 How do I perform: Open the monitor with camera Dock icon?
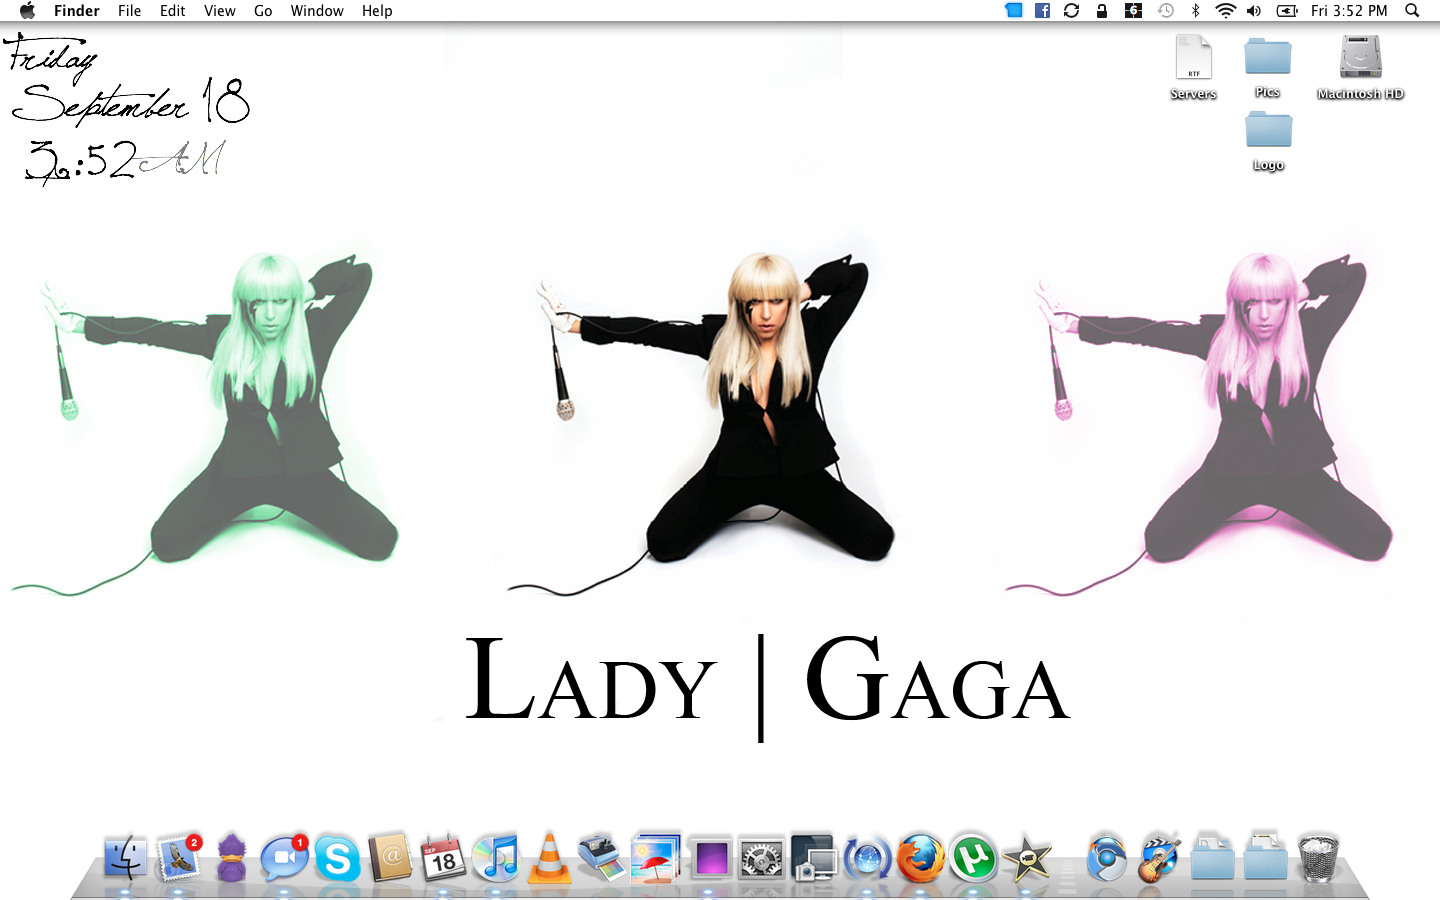(x=813, y=858)
